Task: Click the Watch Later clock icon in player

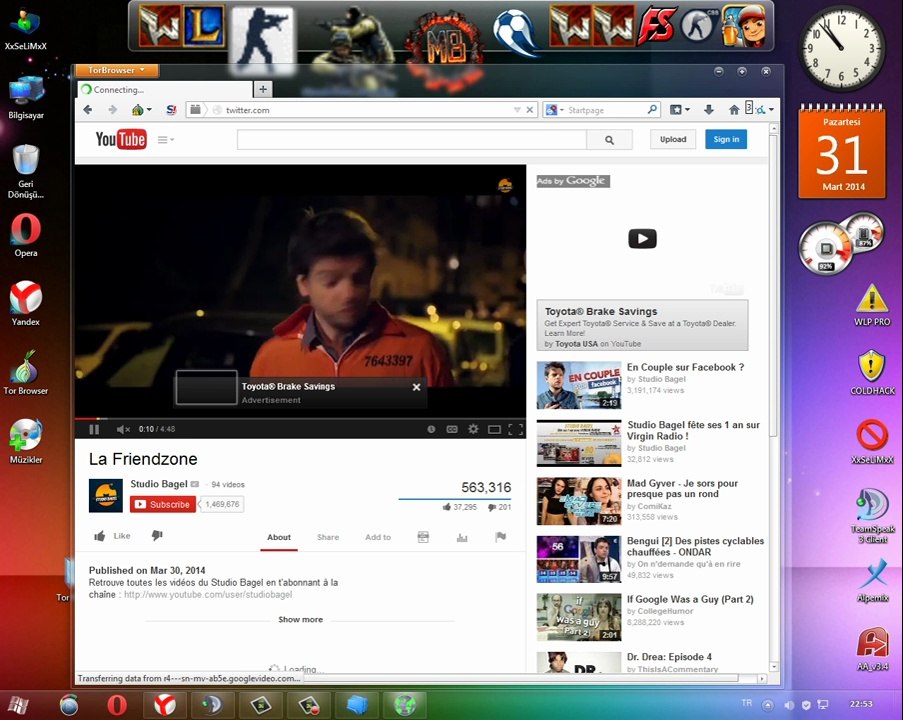Action: click(x=431, y=429)
